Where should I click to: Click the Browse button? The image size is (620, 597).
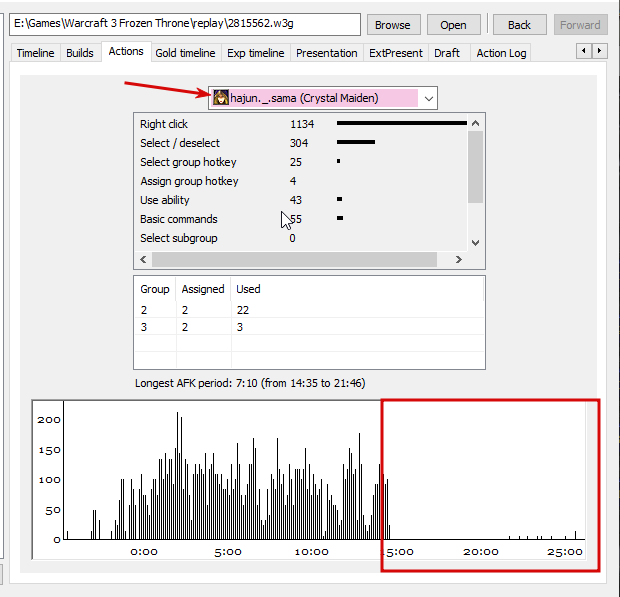393,25
